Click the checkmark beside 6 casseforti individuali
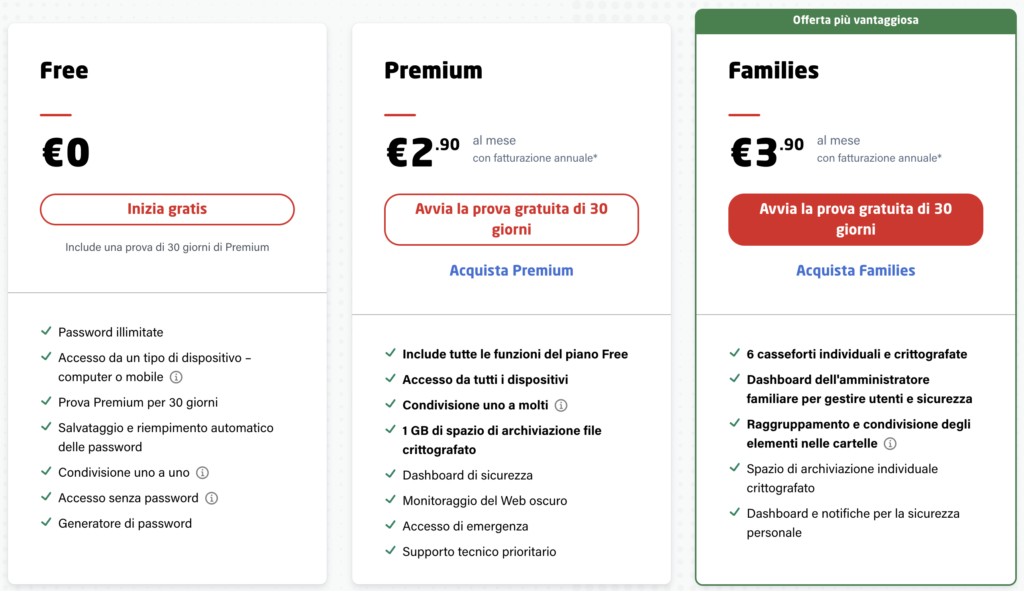This screenshot has height=591, width=1024. (x=734, y=353)
